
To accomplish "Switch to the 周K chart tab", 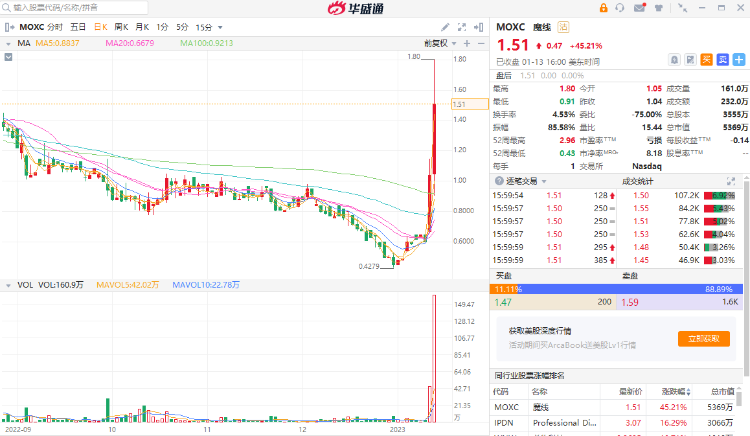I will pos(121,27).
